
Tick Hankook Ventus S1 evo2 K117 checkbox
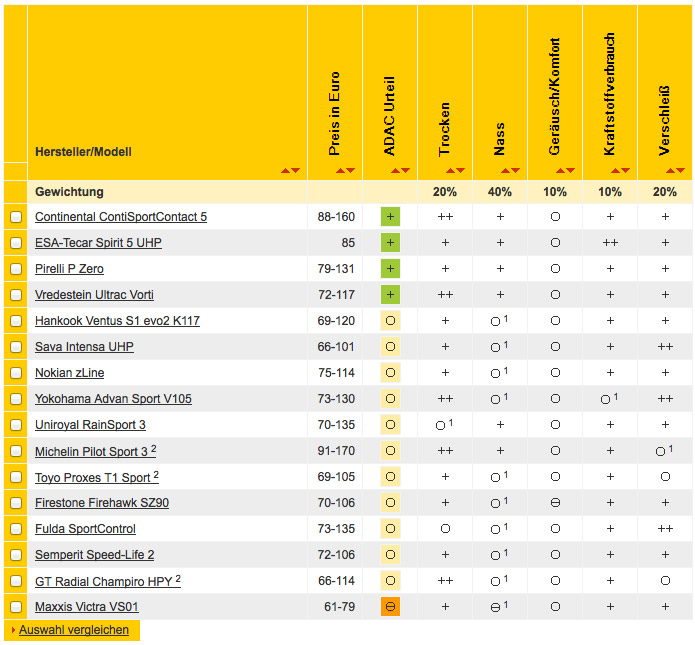click(x=16, y=321)
